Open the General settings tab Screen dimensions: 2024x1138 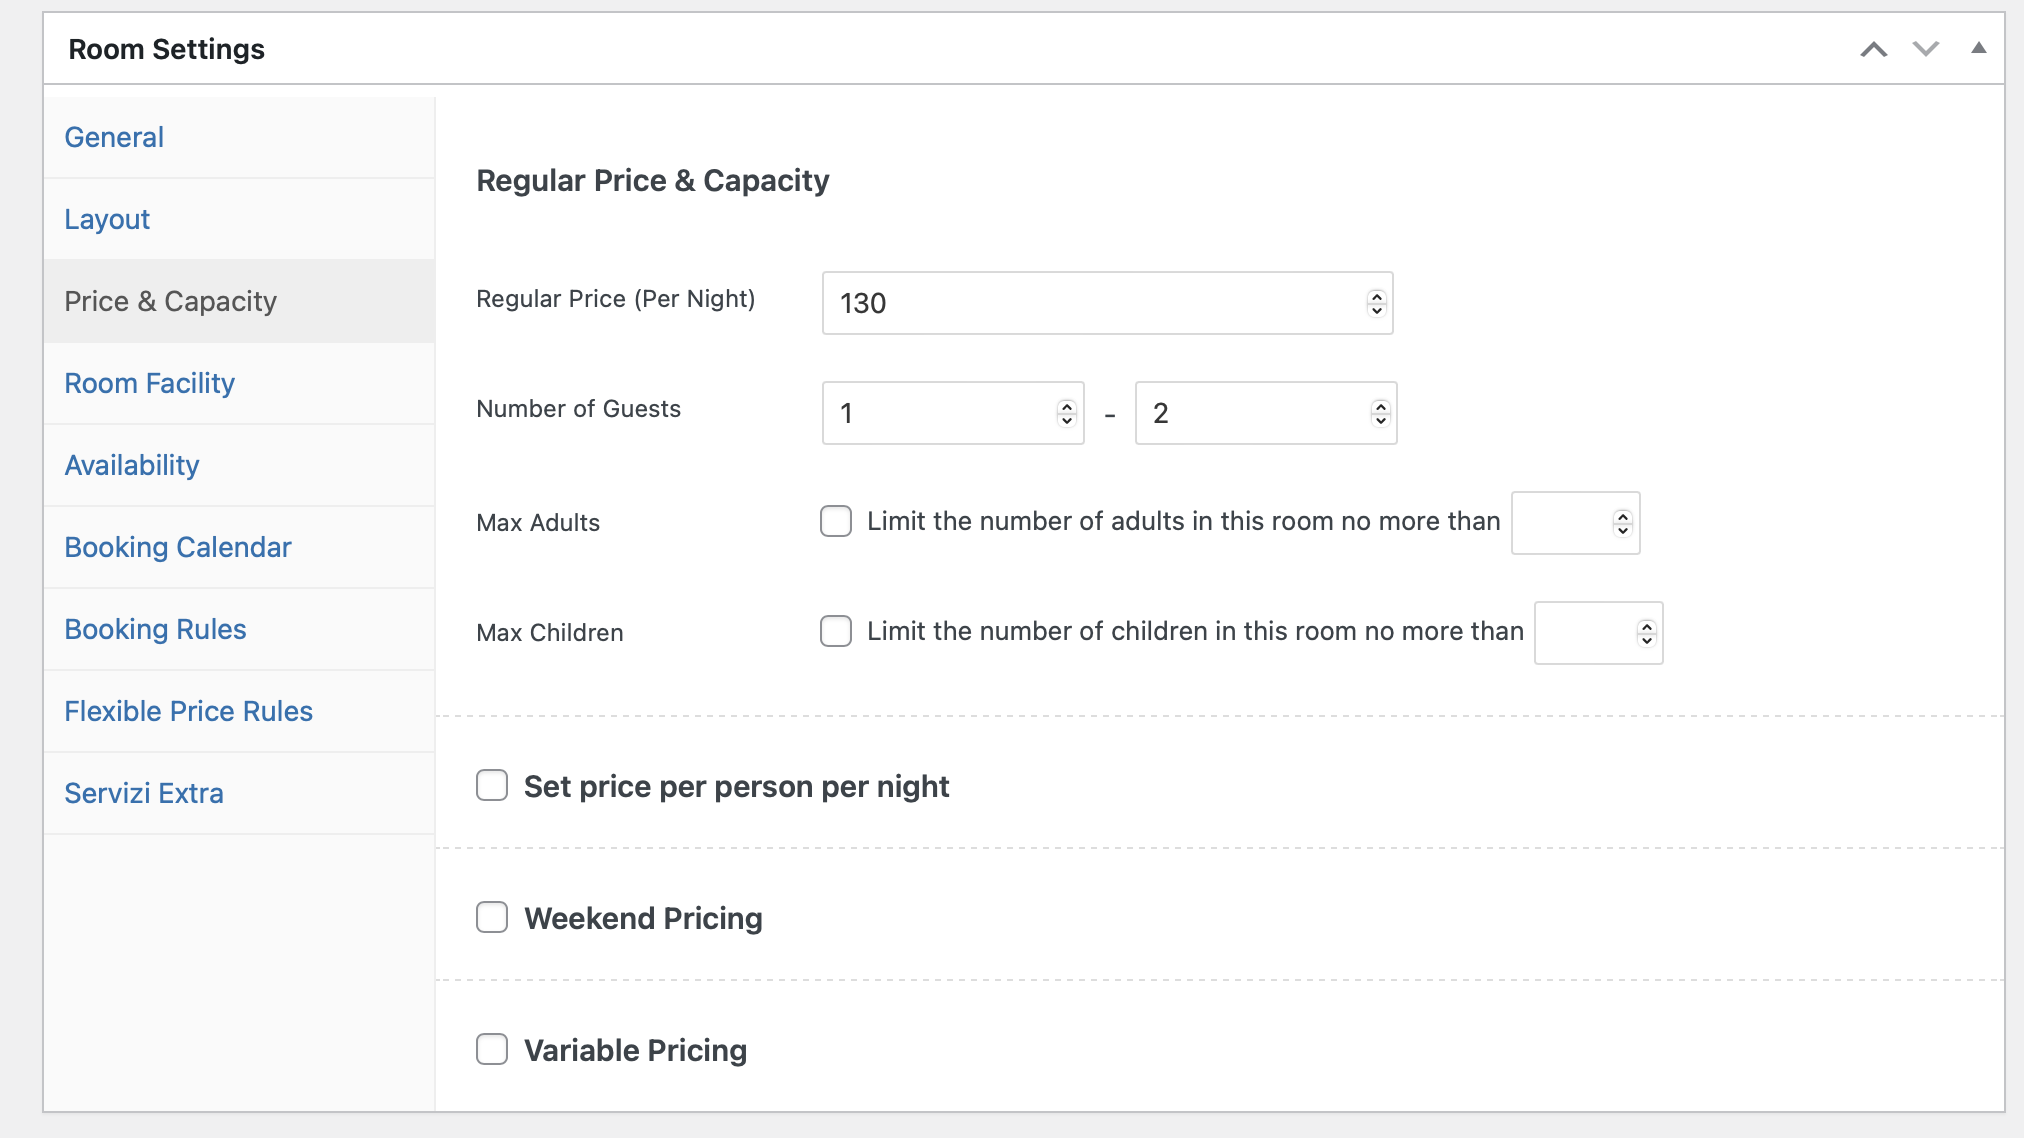pos(239,137)
